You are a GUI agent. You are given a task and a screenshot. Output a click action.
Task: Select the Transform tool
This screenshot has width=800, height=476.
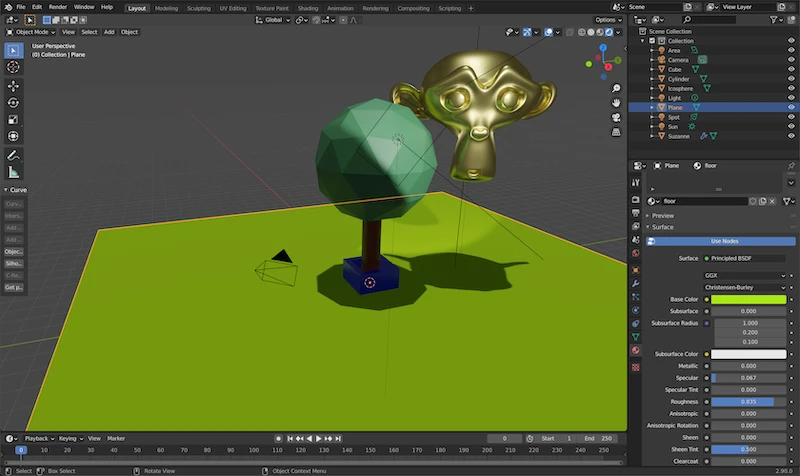(13, 136)
